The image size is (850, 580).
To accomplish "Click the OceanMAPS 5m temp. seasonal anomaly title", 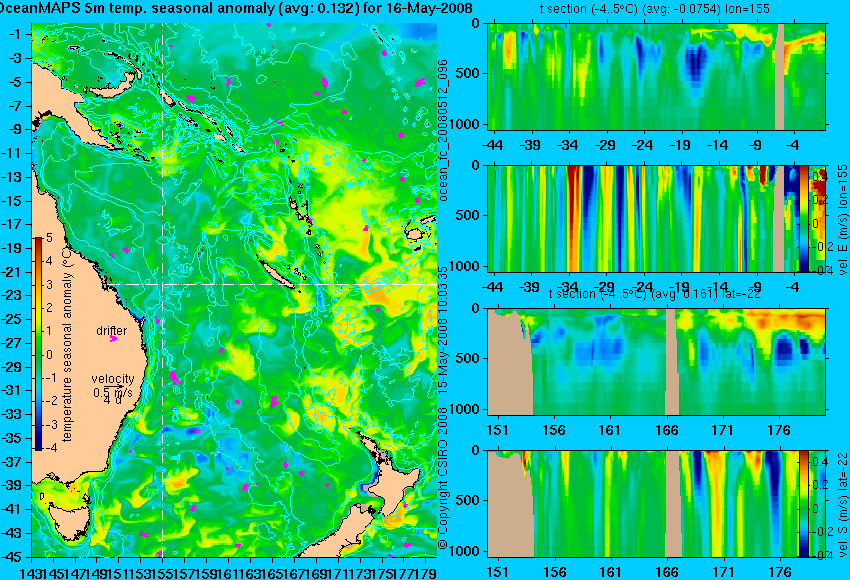I will [x=236, y=8].
